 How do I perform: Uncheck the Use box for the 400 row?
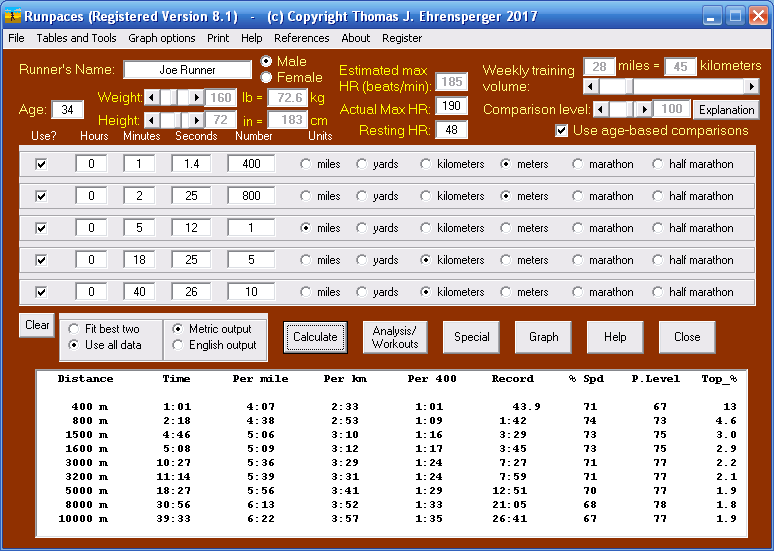(x=41, y=164)
